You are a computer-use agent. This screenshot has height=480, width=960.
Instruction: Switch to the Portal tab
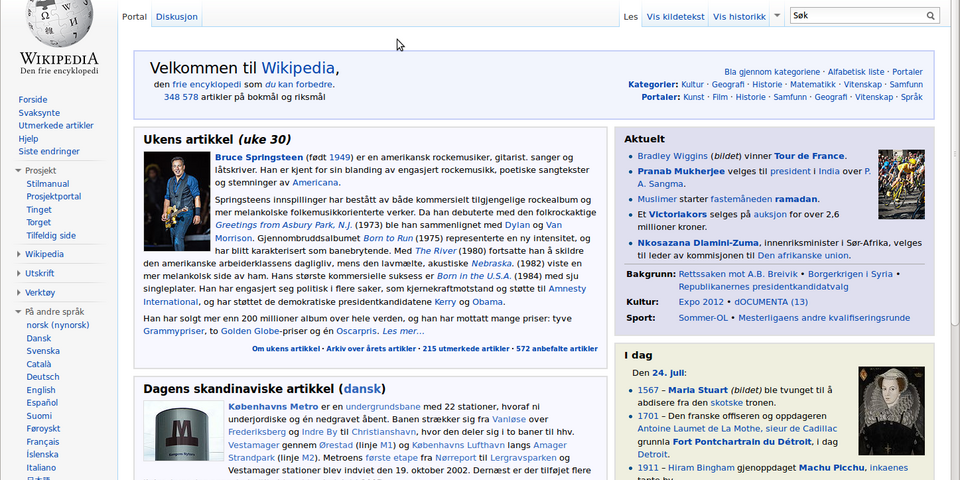(x=134, y=17)
